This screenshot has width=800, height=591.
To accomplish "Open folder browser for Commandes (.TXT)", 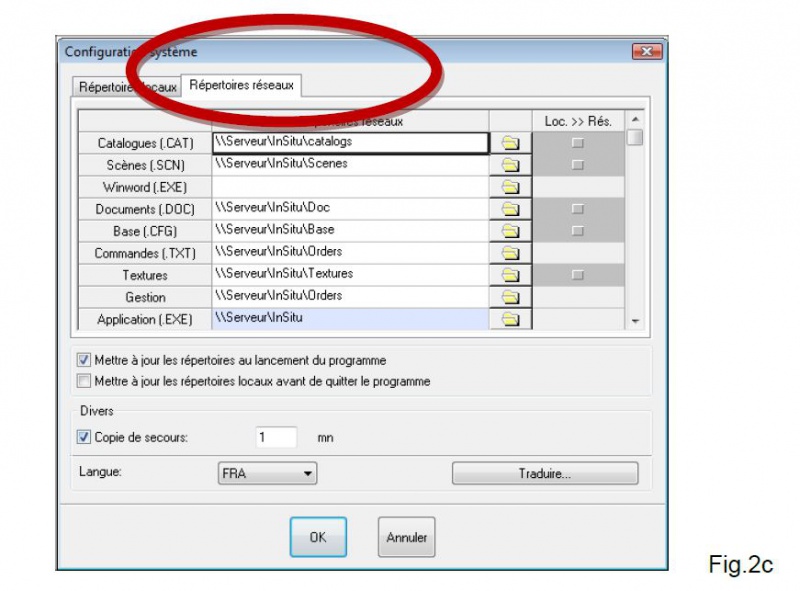I will pos(510,253).
